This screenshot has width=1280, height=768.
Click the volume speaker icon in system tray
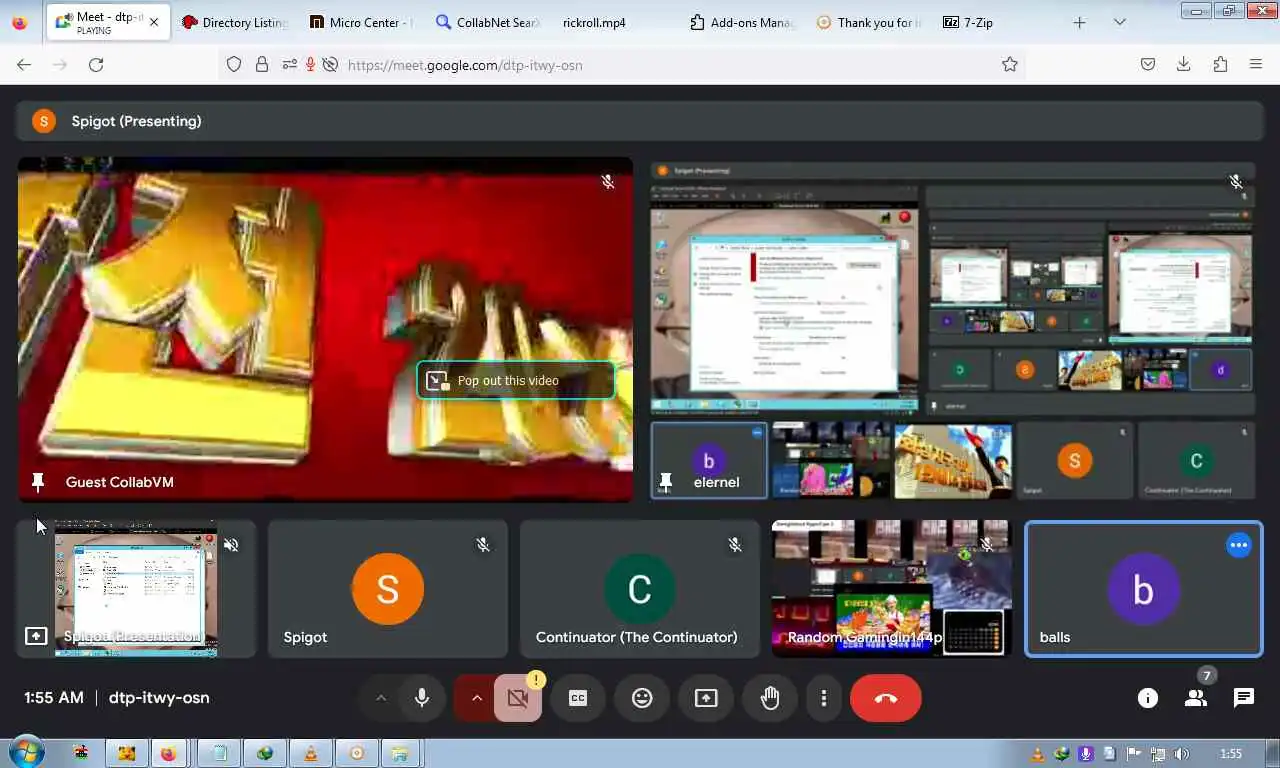click(x=1183, y=754)
